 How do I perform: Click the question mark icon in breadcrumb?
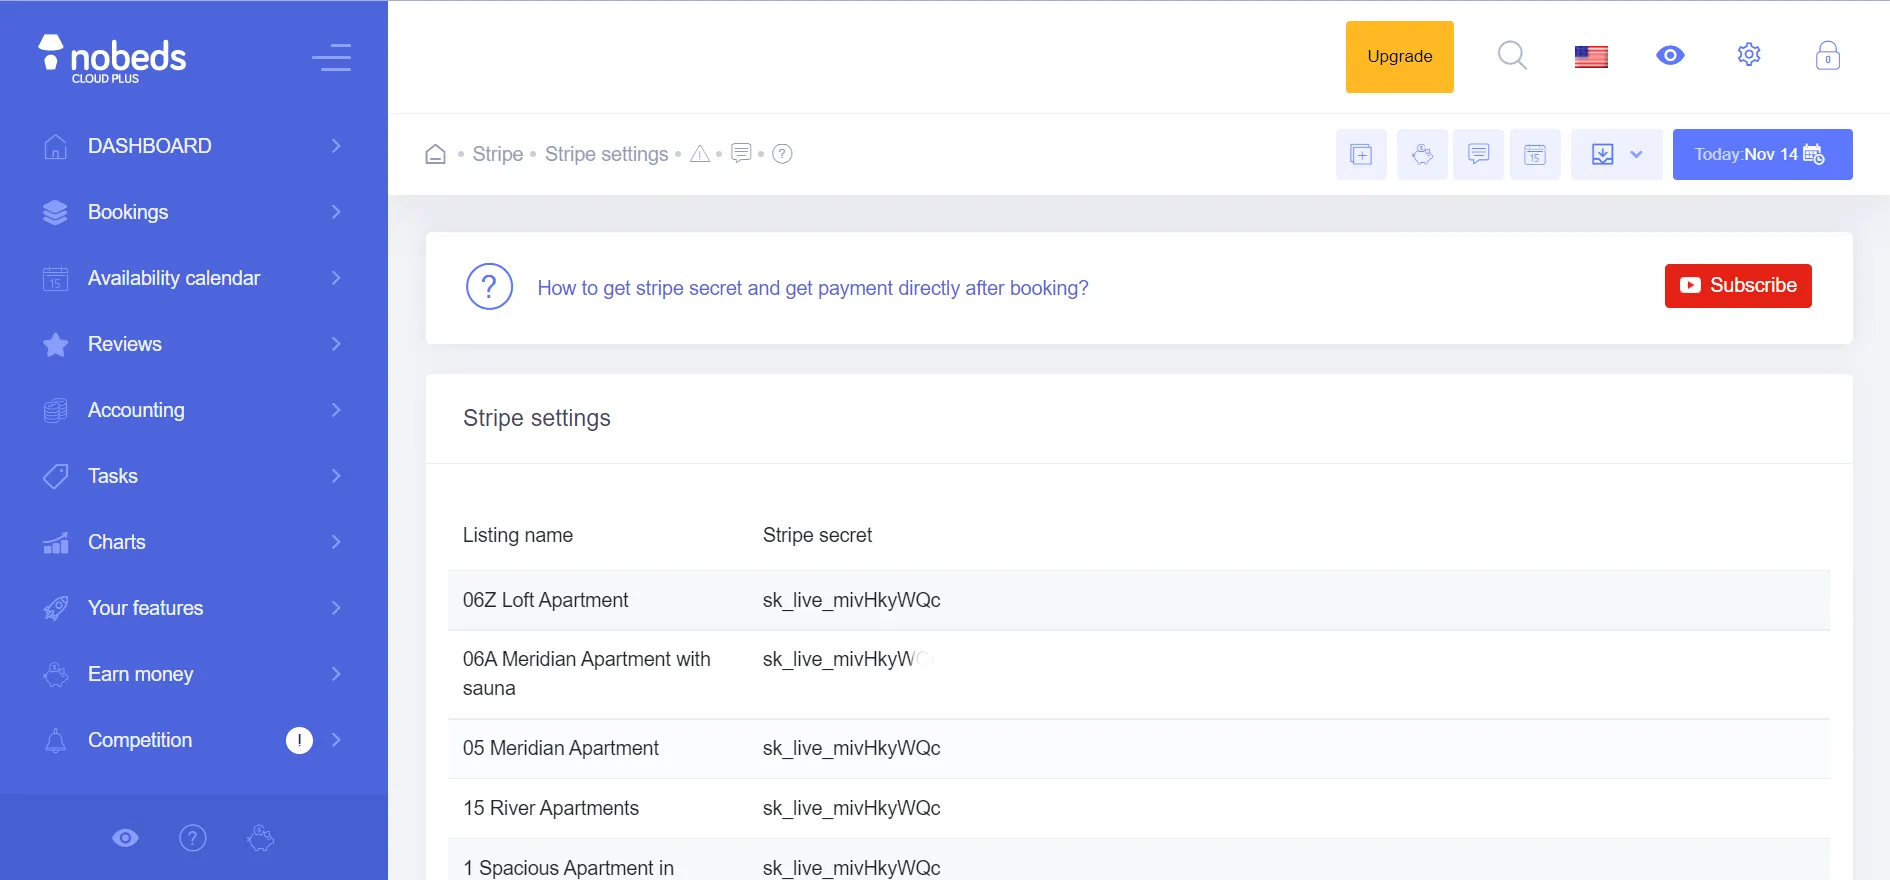(783, 154)
